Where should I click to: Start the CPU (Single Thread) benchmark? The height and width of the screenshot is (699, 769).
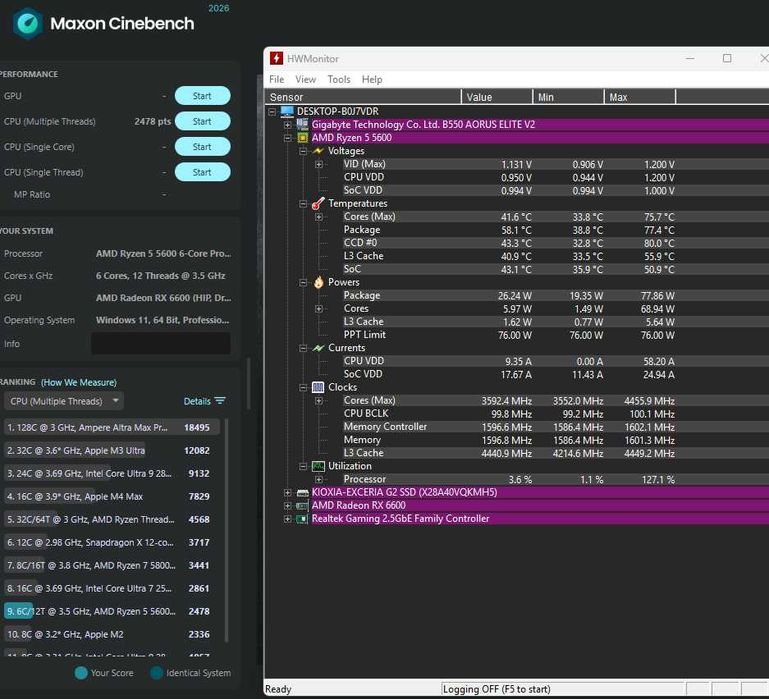pos(202,172)
